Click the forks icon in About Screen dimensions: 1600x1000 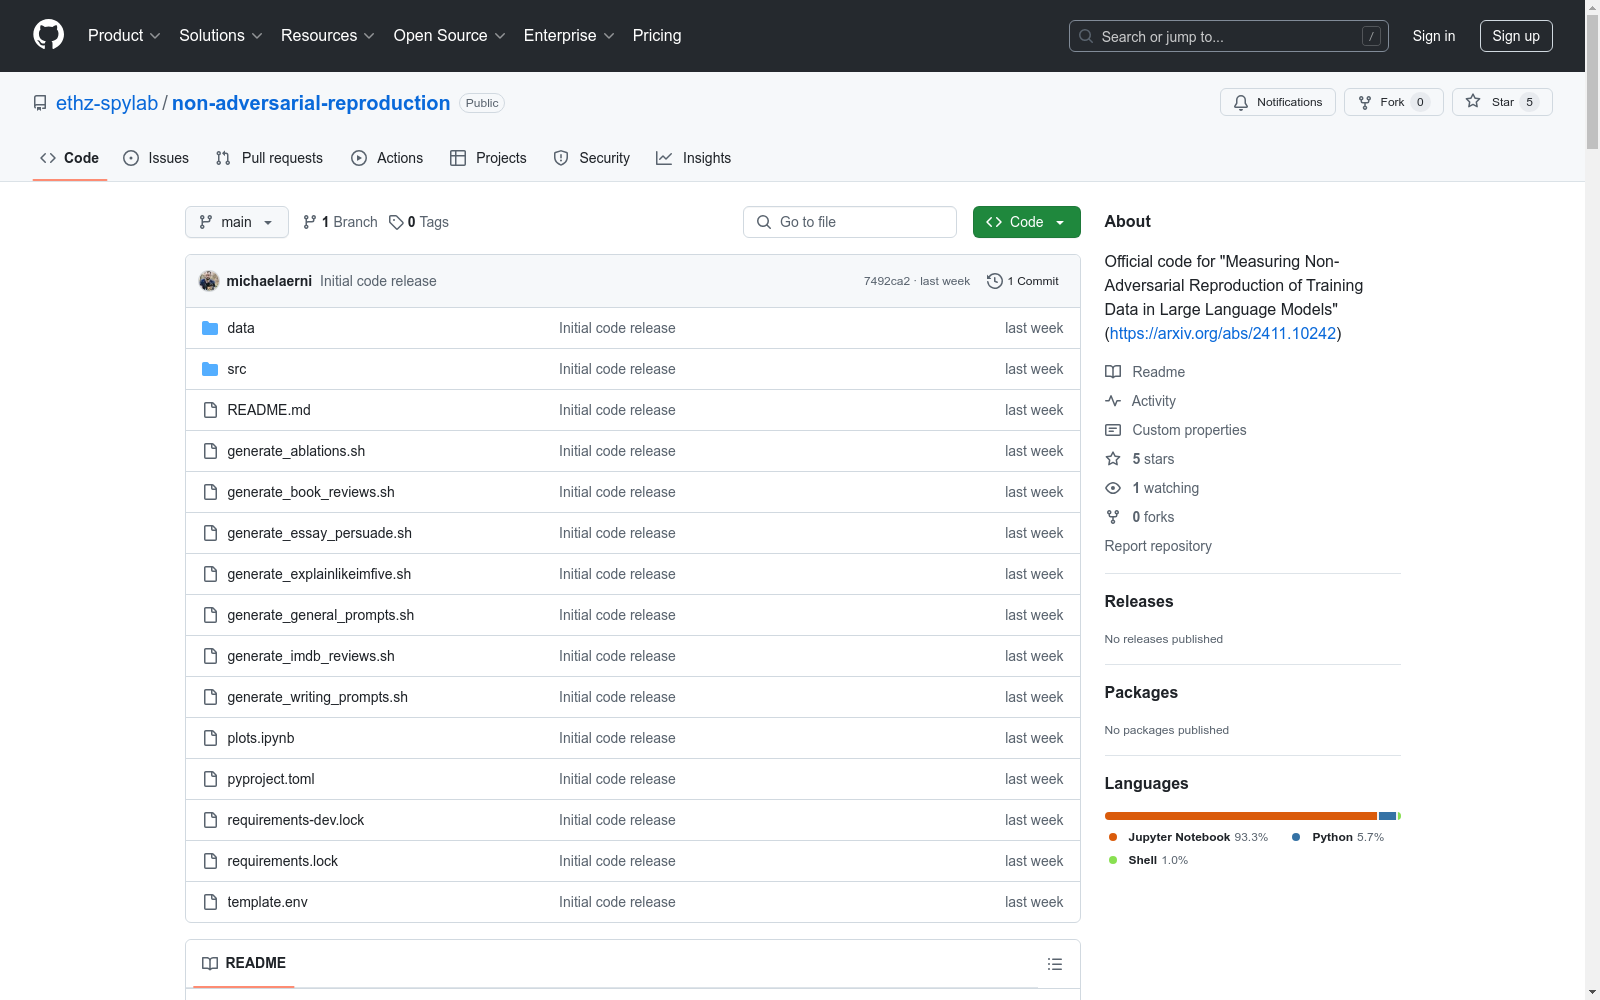pos(1113,517)
